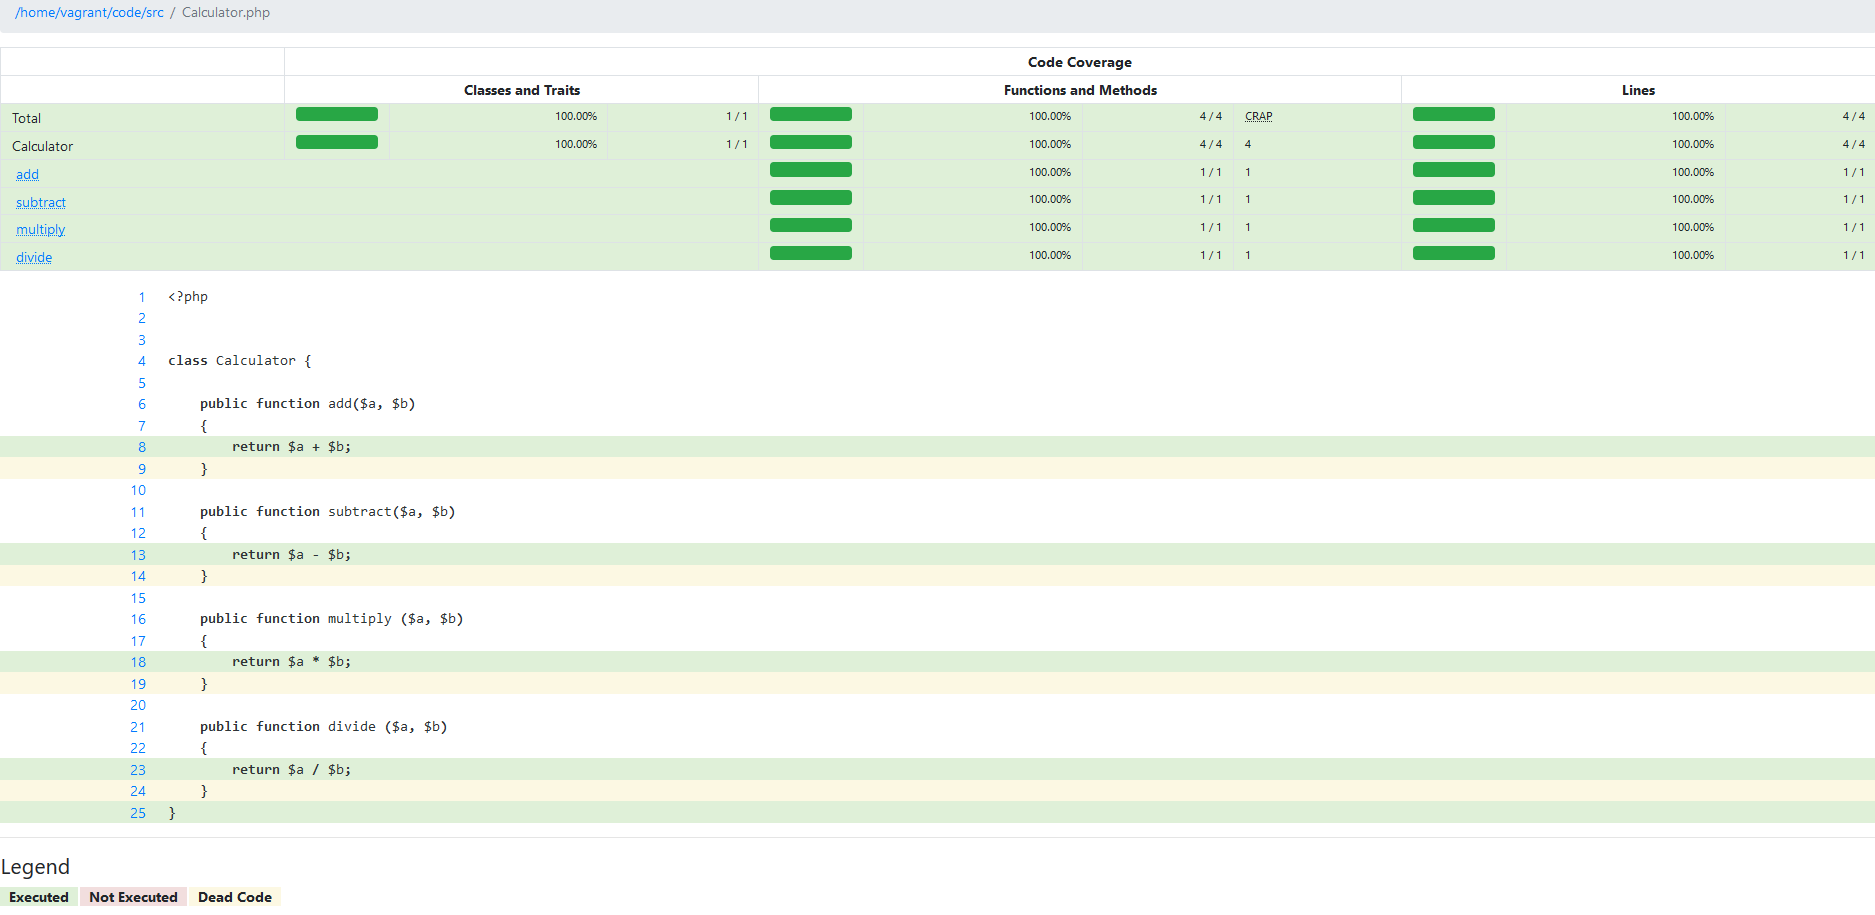
Task: Click the line number 24 anchor
Action: [x=138, y=791]
